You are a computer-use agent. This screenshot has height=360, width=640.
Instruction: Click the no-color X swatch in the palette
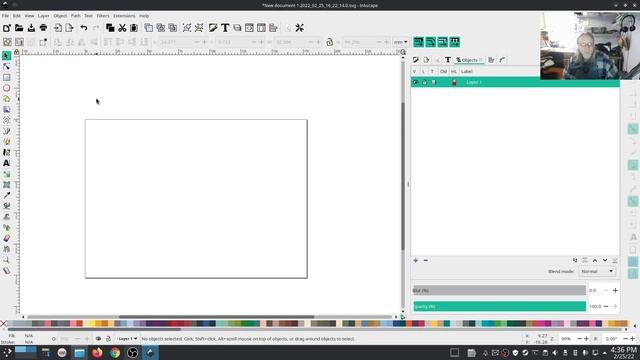pos(4,324)
